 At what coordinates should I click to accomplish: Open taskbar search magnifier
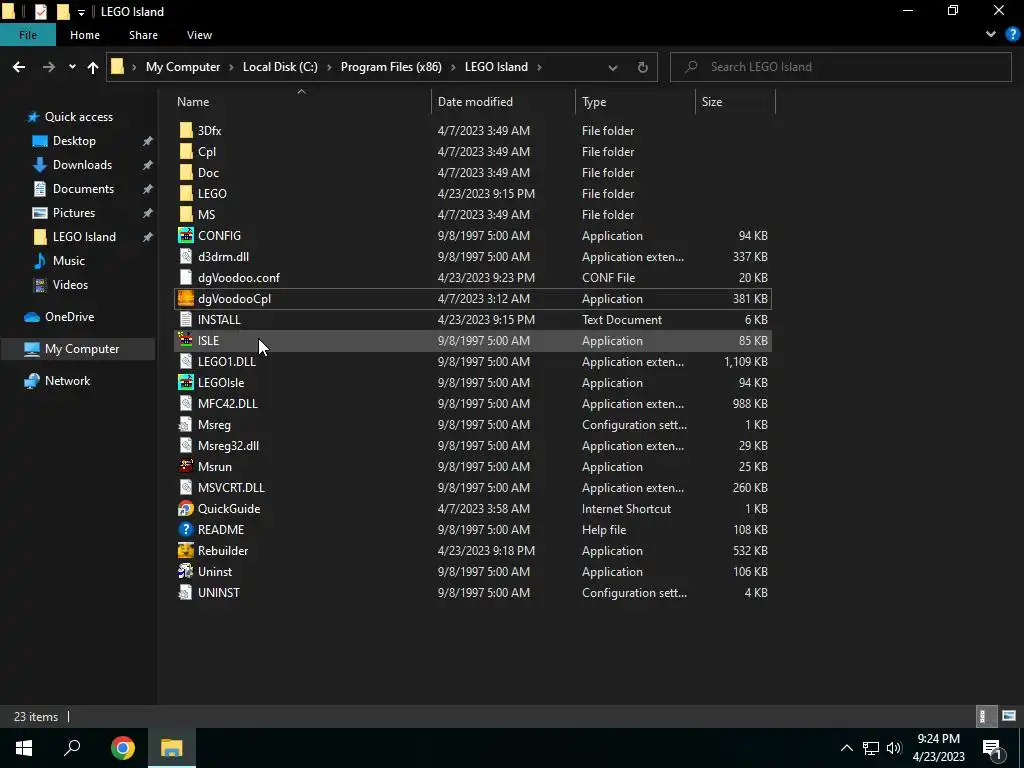(72, 748)
